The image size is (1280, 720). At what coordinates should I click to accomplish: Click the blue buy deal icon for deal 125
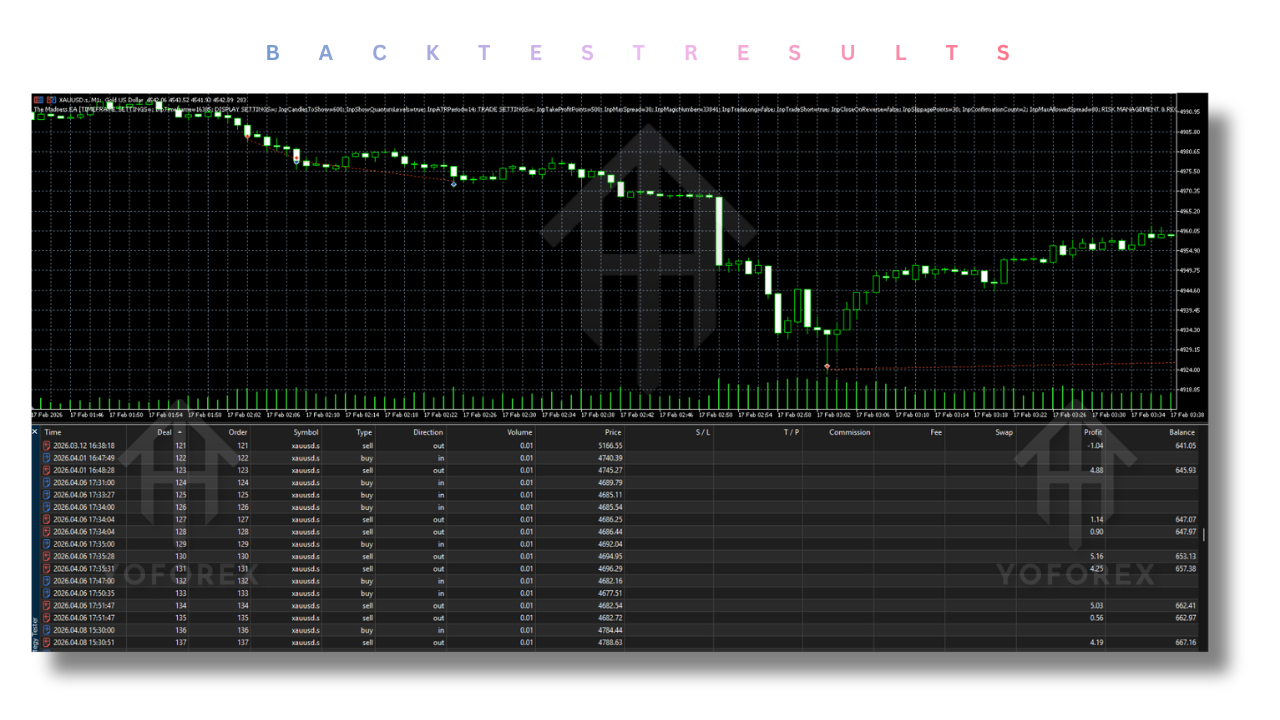tap(46, 495)
